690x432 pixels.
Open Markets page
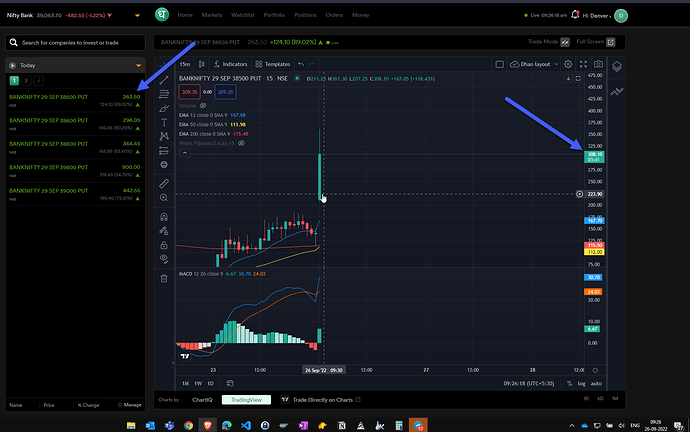[212, 15]
